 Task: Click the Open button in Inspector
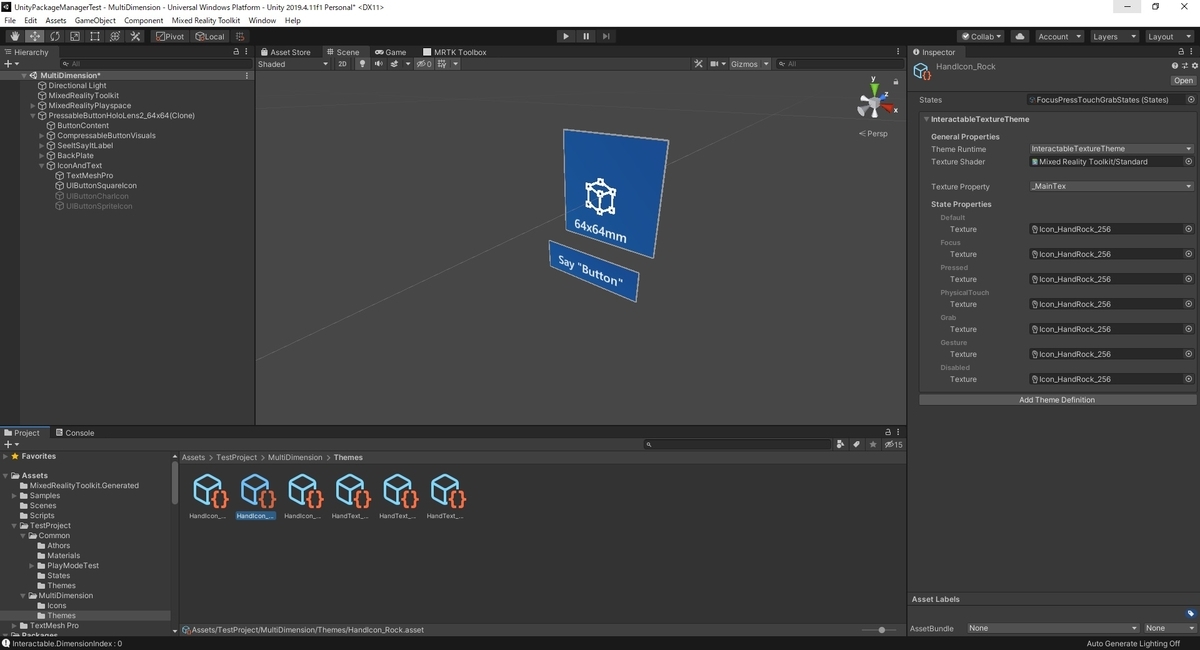pos(1183,81)
